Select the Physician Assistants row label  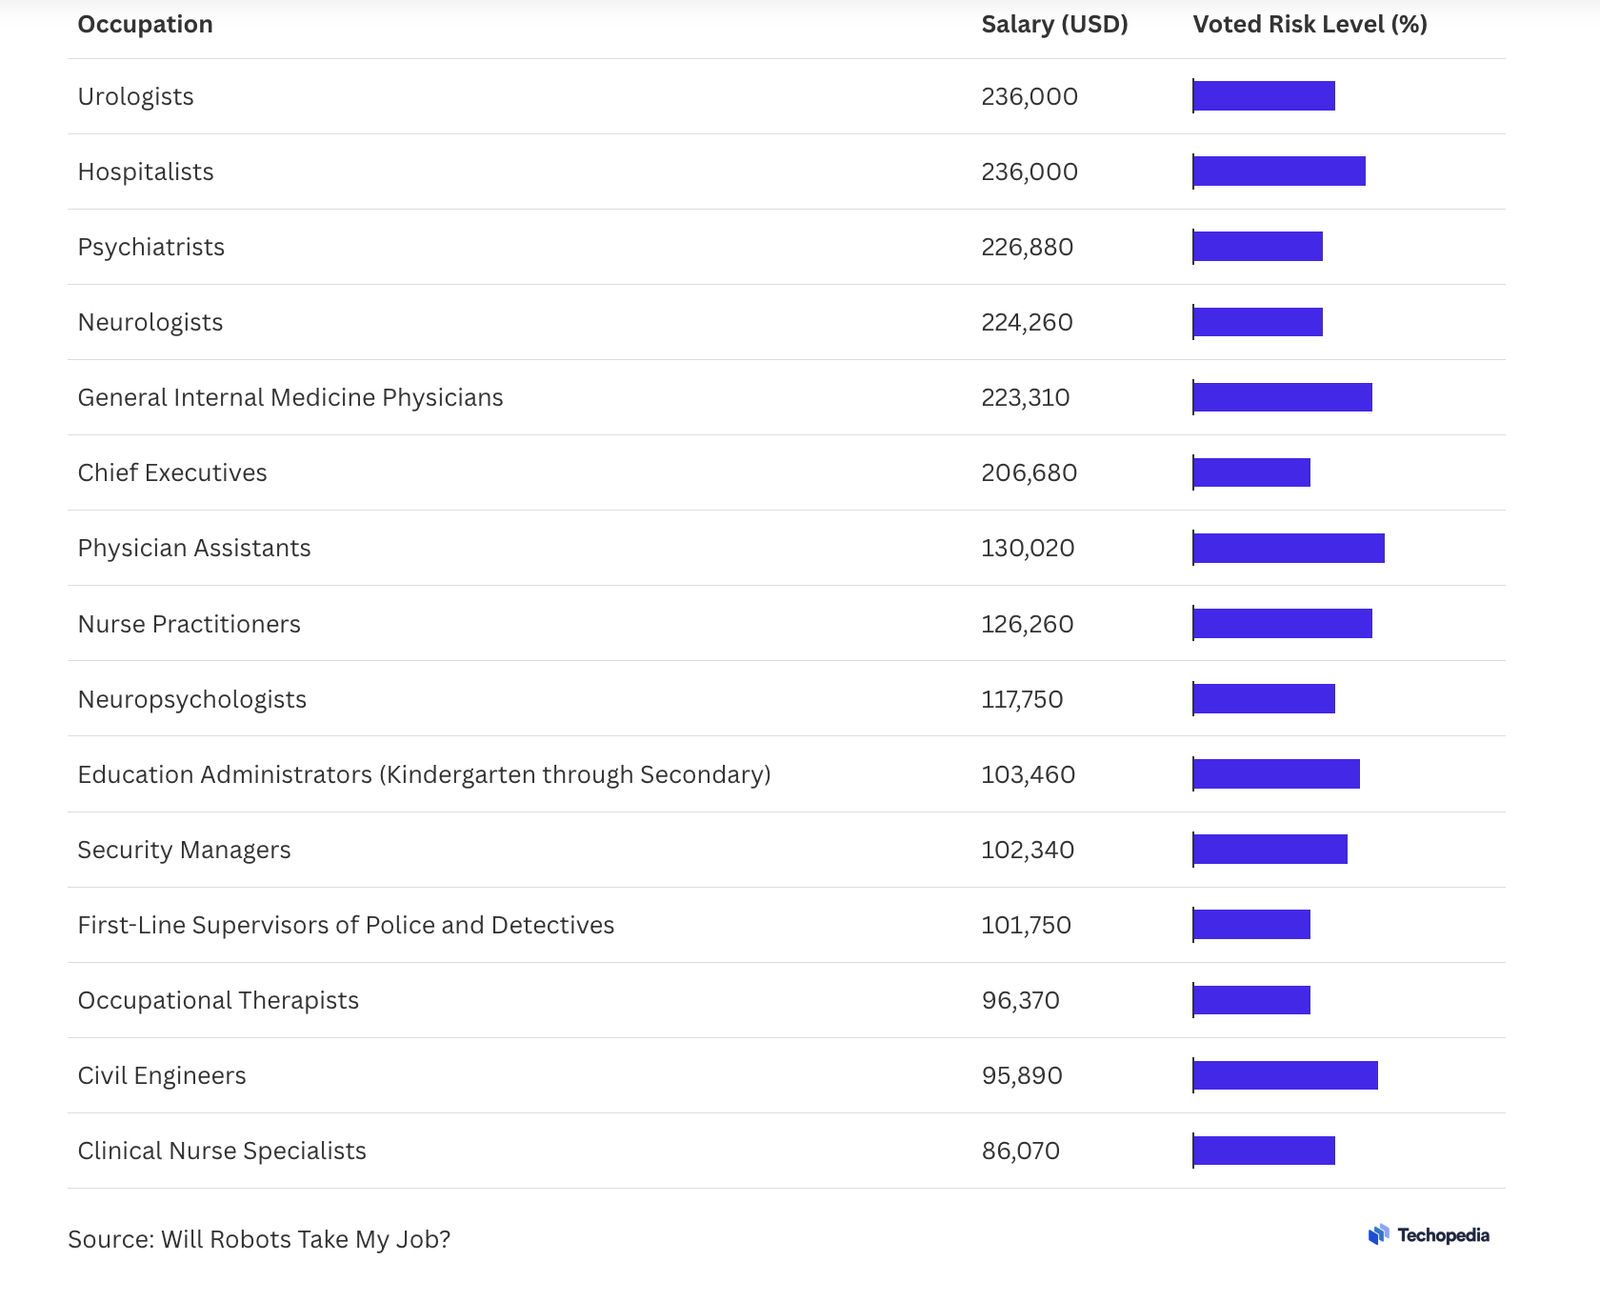(194, 548)
